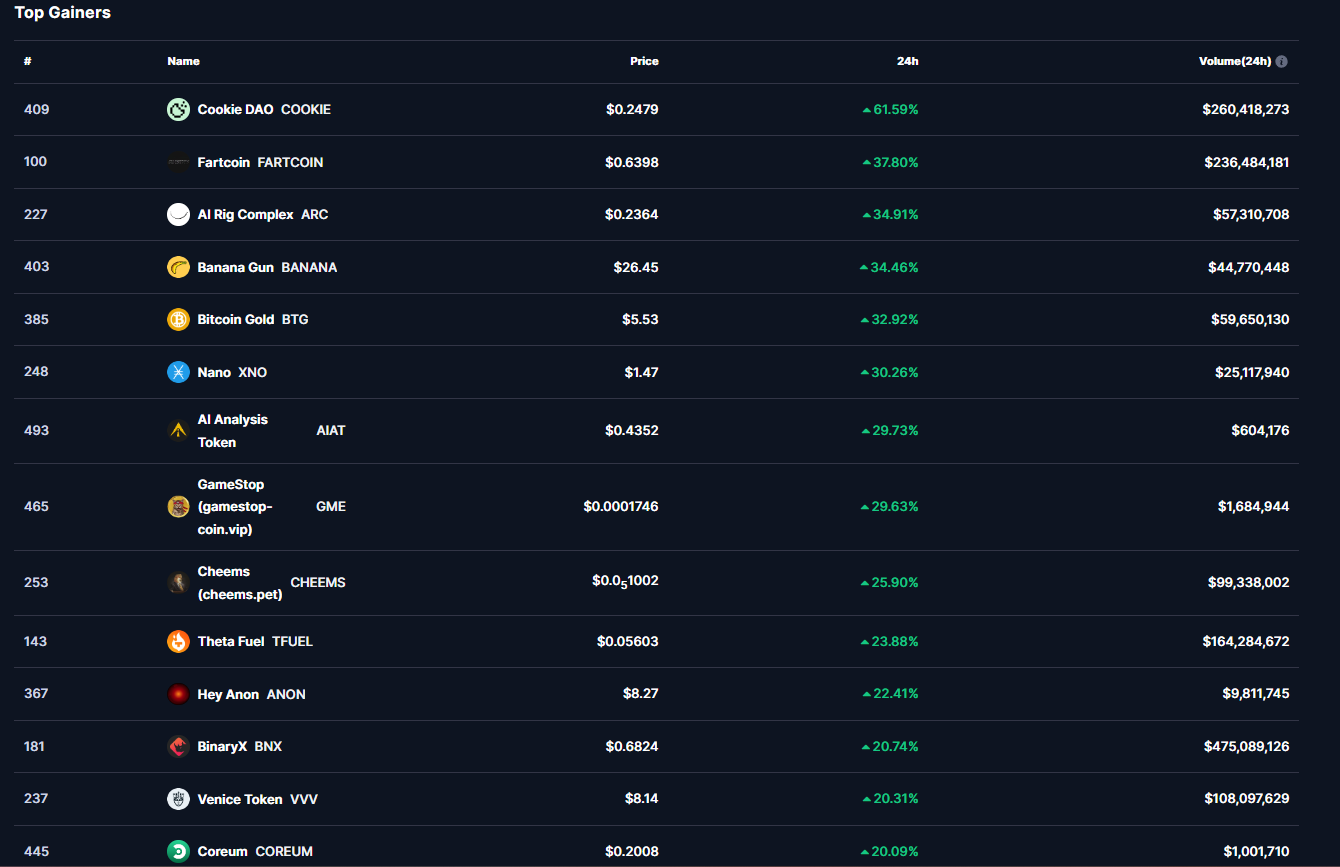Open the Bitcoin Gold coin page
Screen dimensions: 1340x867
pos(236,320)
